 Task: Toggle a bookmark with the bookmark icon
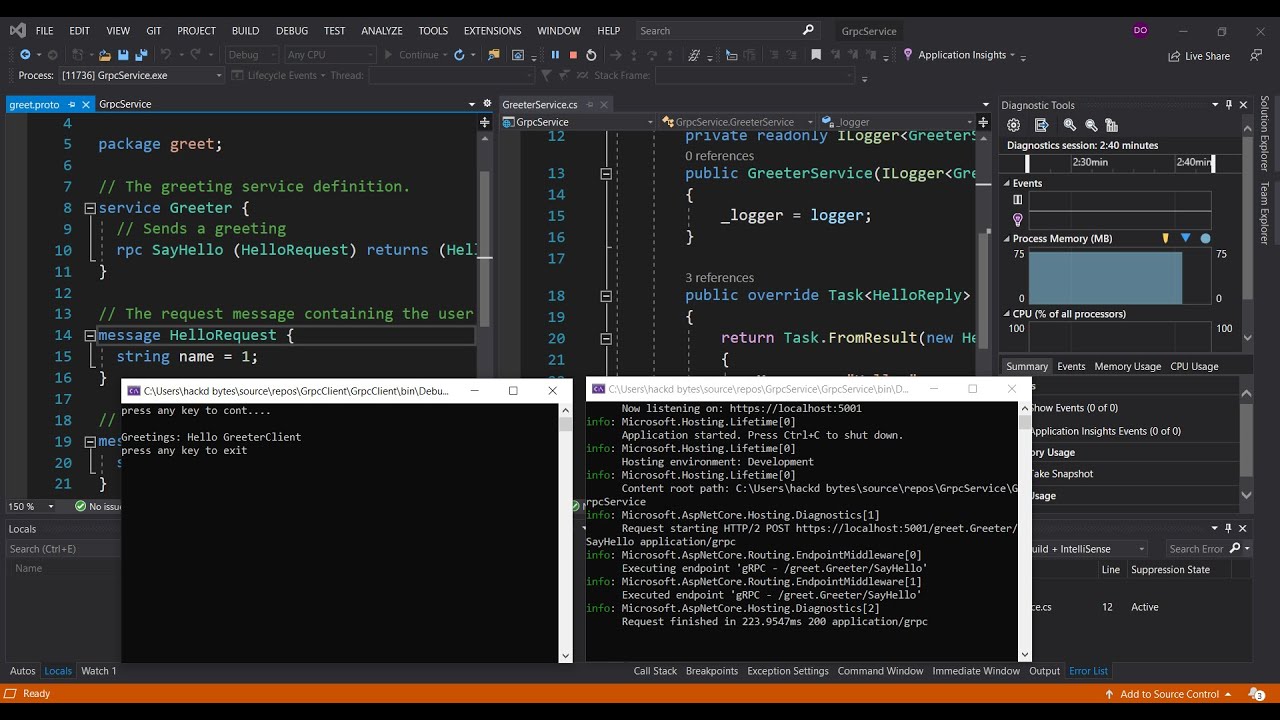[x=816, y=55]
